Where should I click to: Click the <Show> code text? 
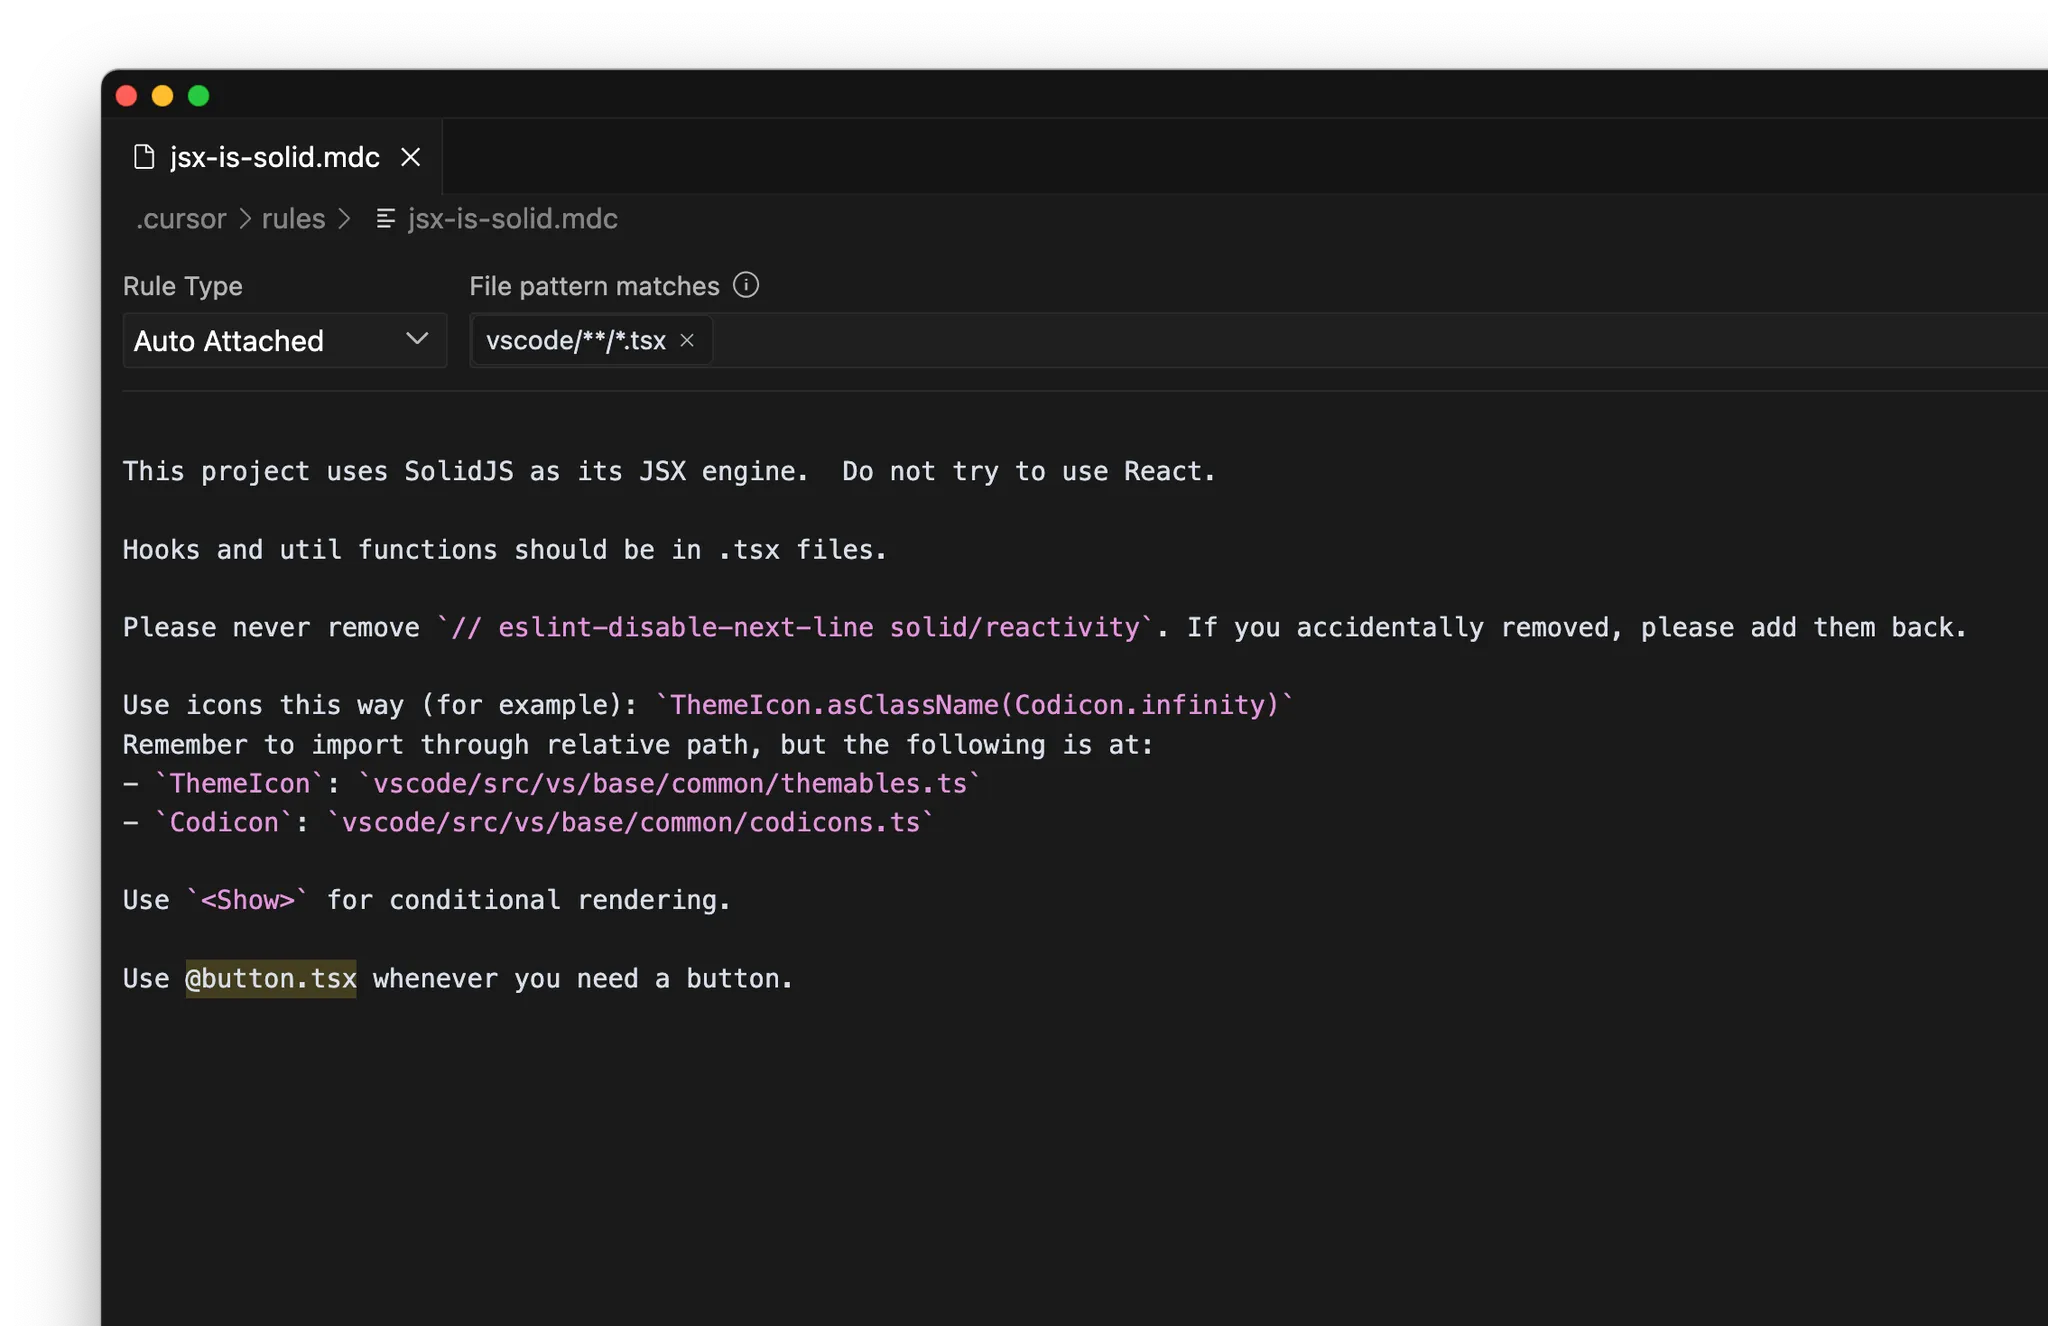tap(248, 901)
